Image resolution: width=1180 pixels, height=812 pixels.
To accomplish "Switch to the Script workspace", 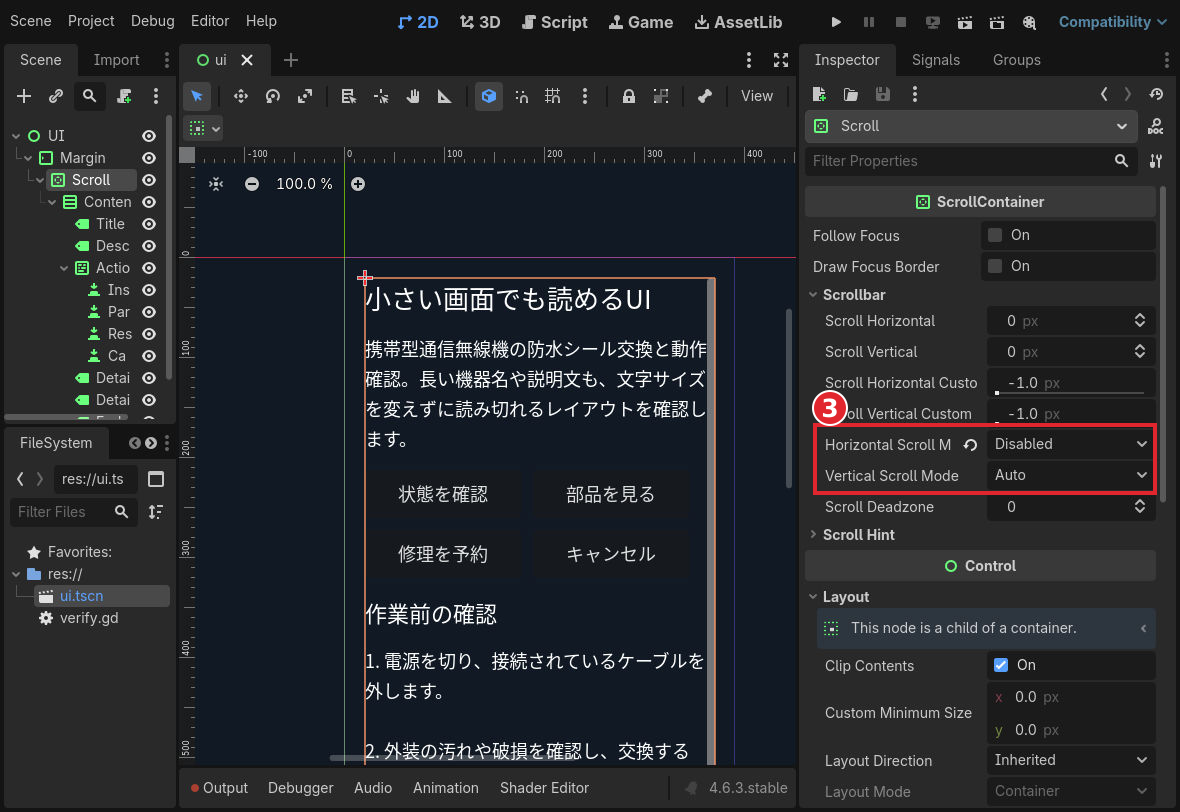I will pyautogui.click(x=555, y=23).
